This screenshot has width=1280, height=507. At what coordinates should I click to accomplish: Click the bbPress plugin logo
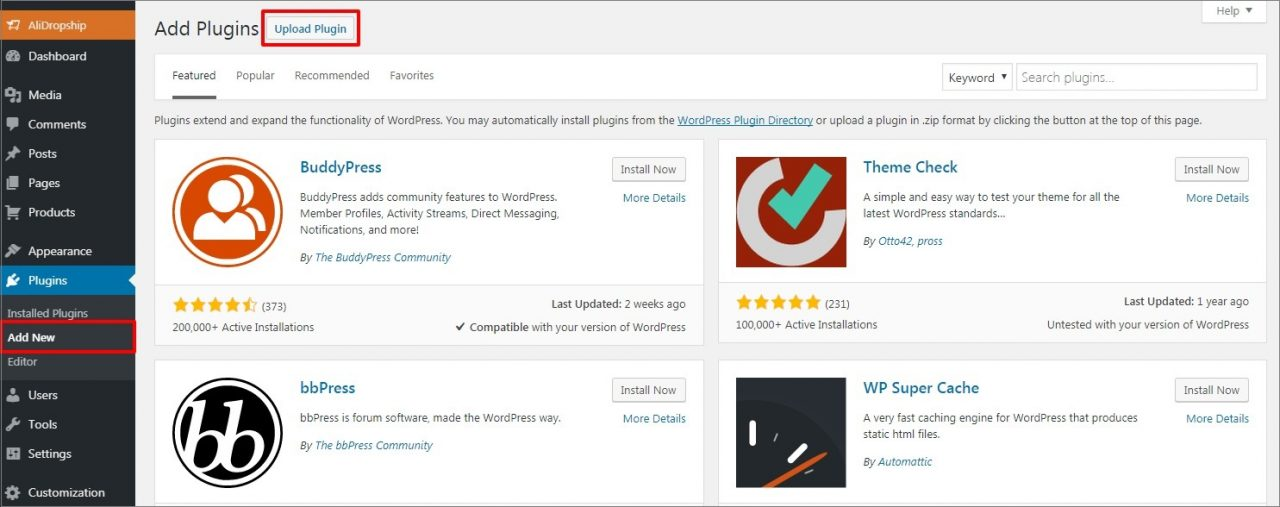(x=227, y=432)
